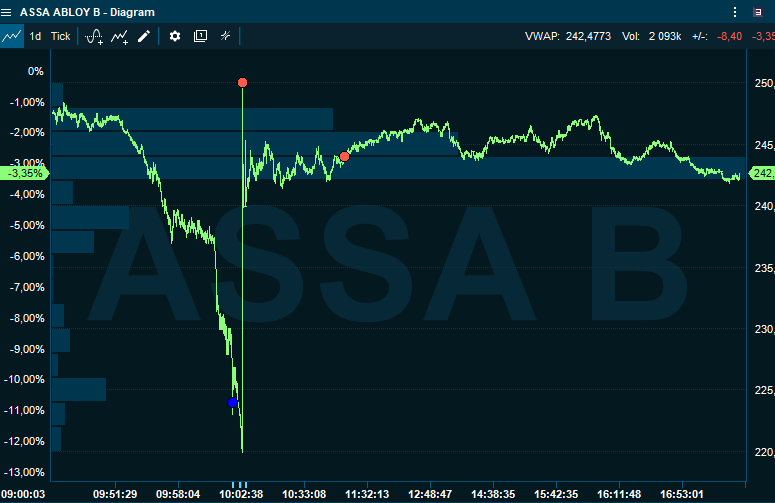The width and height of the screenshot is (775, 503).
Task: Select the blue marker near the chart low
Action: (x=233, y=403)
